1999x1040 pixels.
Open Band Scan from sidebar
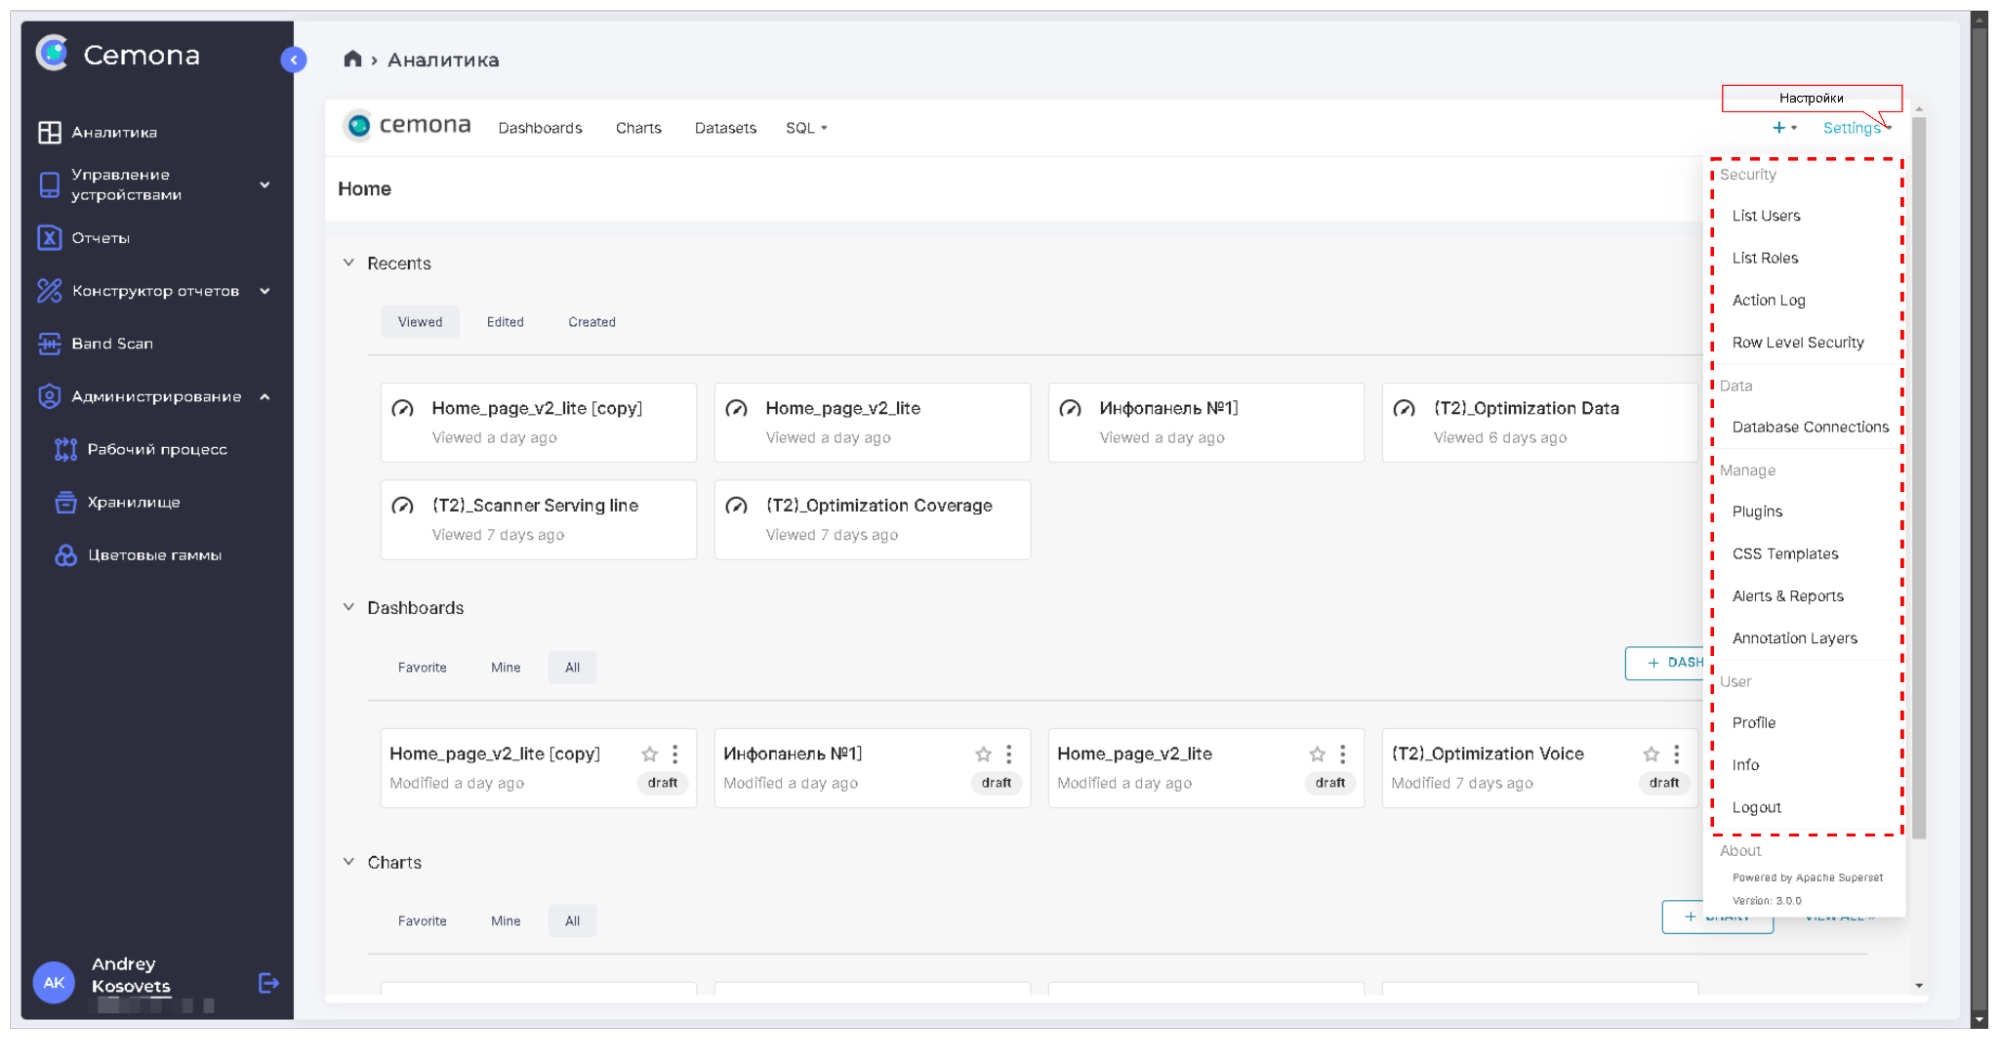coord(112,344)
